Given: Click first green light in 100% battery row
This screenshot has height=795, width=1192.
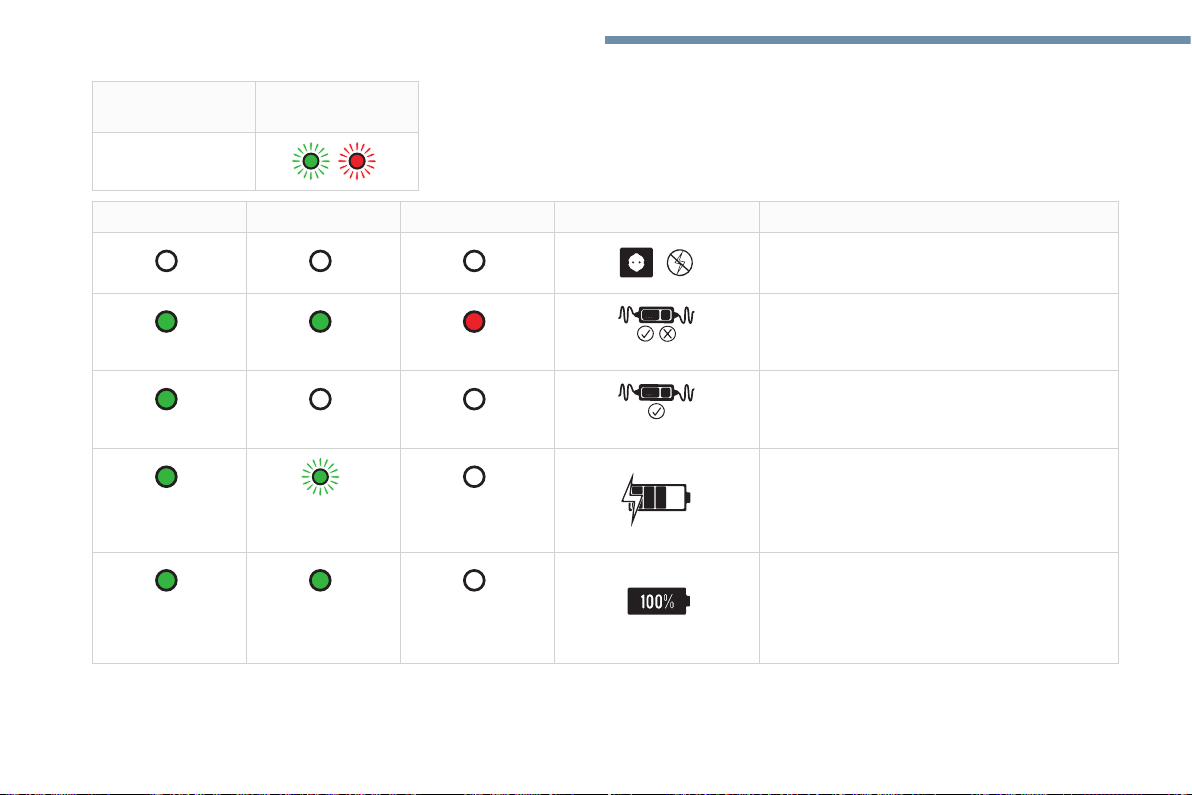Looking at the screenshot, I should pyautogui.click(x=166, y=580).
